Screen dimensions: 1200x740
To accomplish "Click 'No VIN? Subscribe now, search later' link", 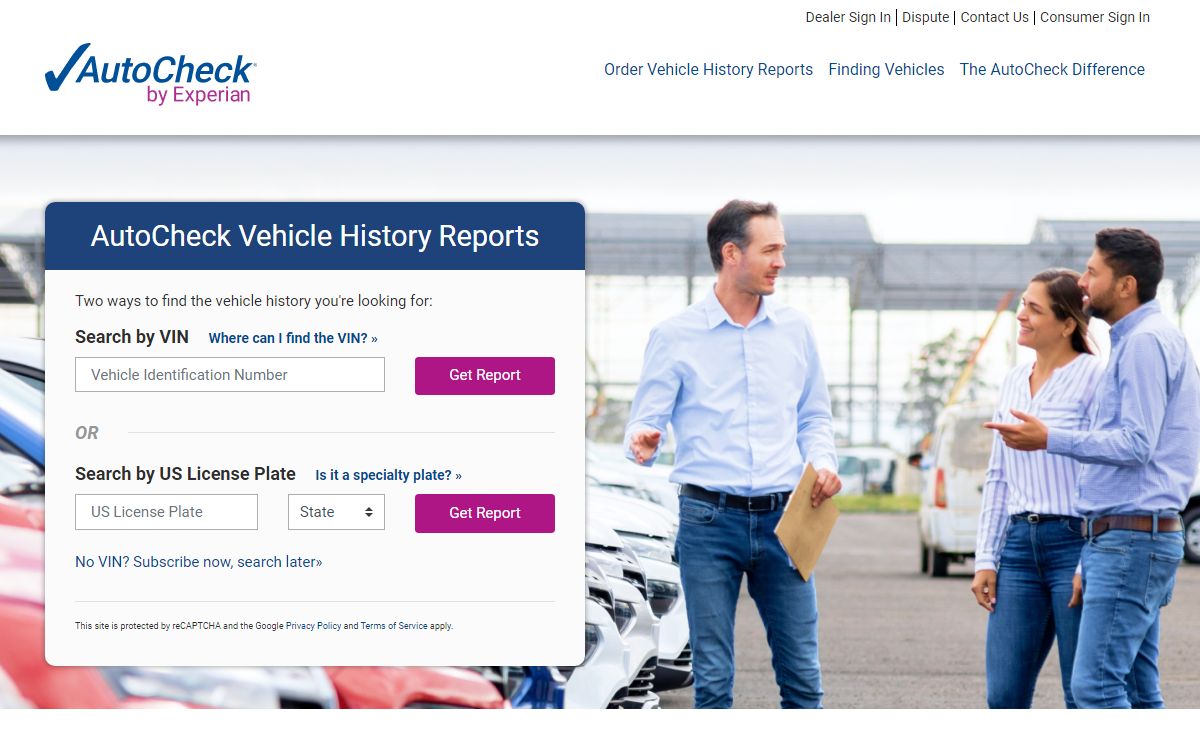I will [x=199, y=562].
